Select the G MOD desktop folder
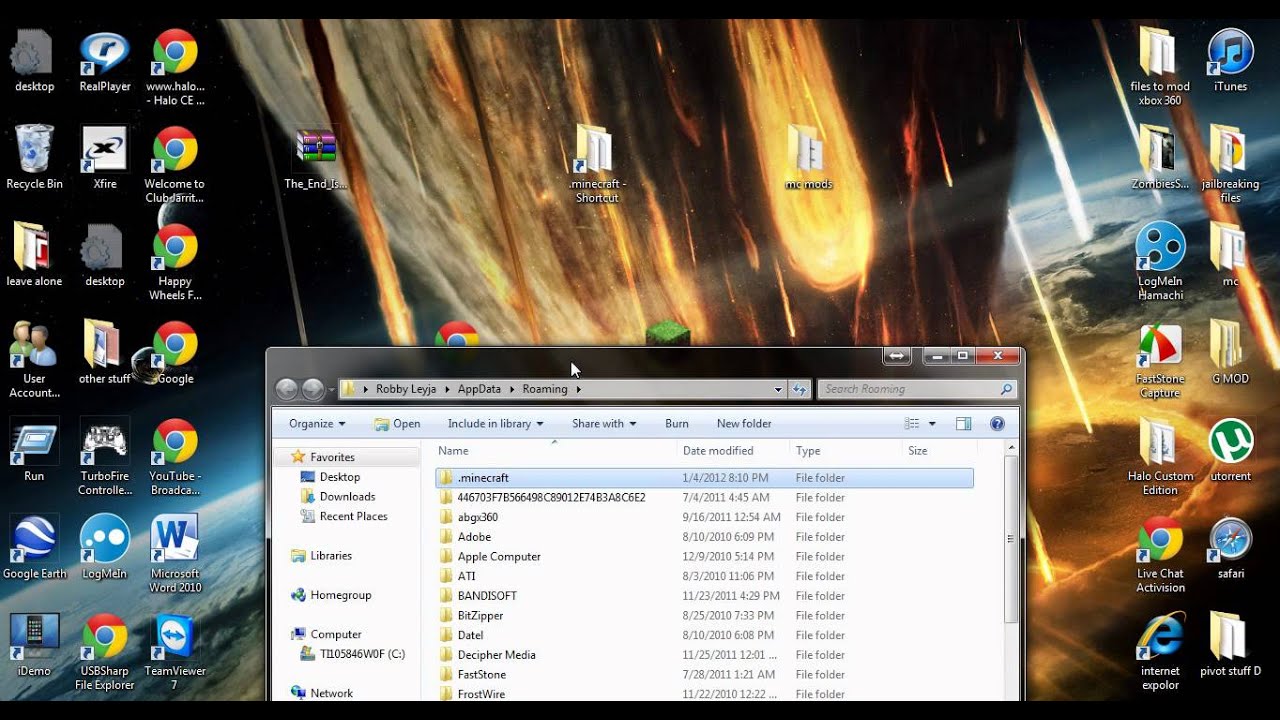The height and width of the screenshot is (720, 1280). [1230, 353]
